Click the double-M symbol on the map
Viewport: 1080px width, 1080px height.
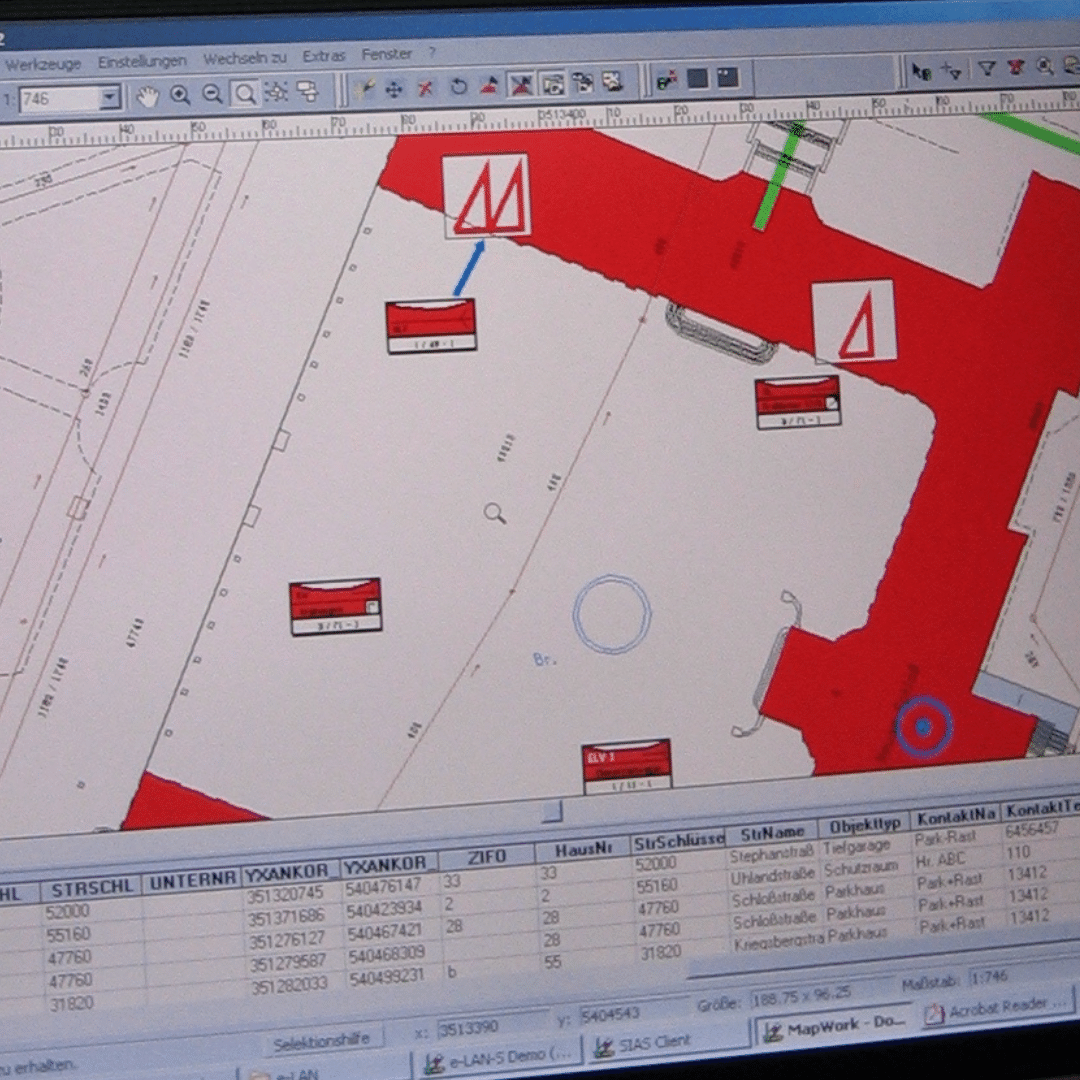coord(486,196)
